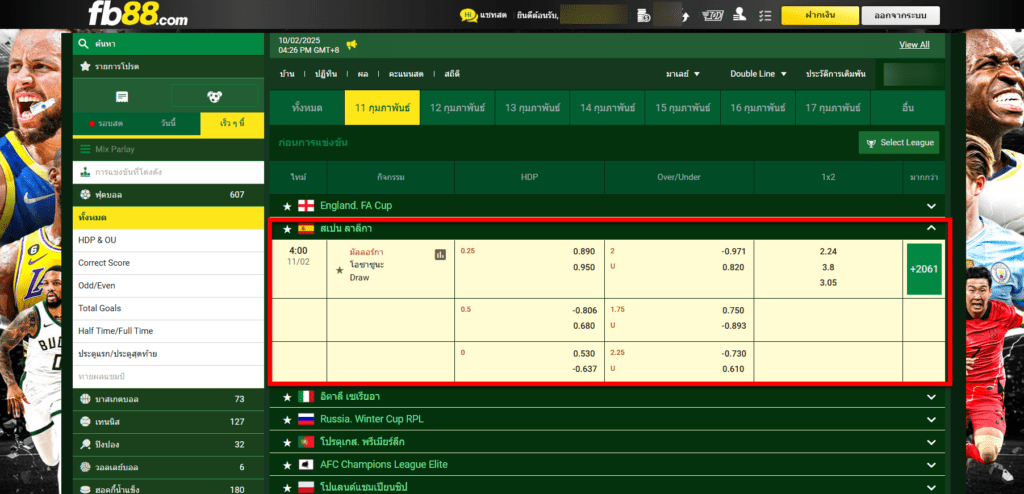Click the search magnifier icon
1024x494 pixels.
(x=84, y=44)
